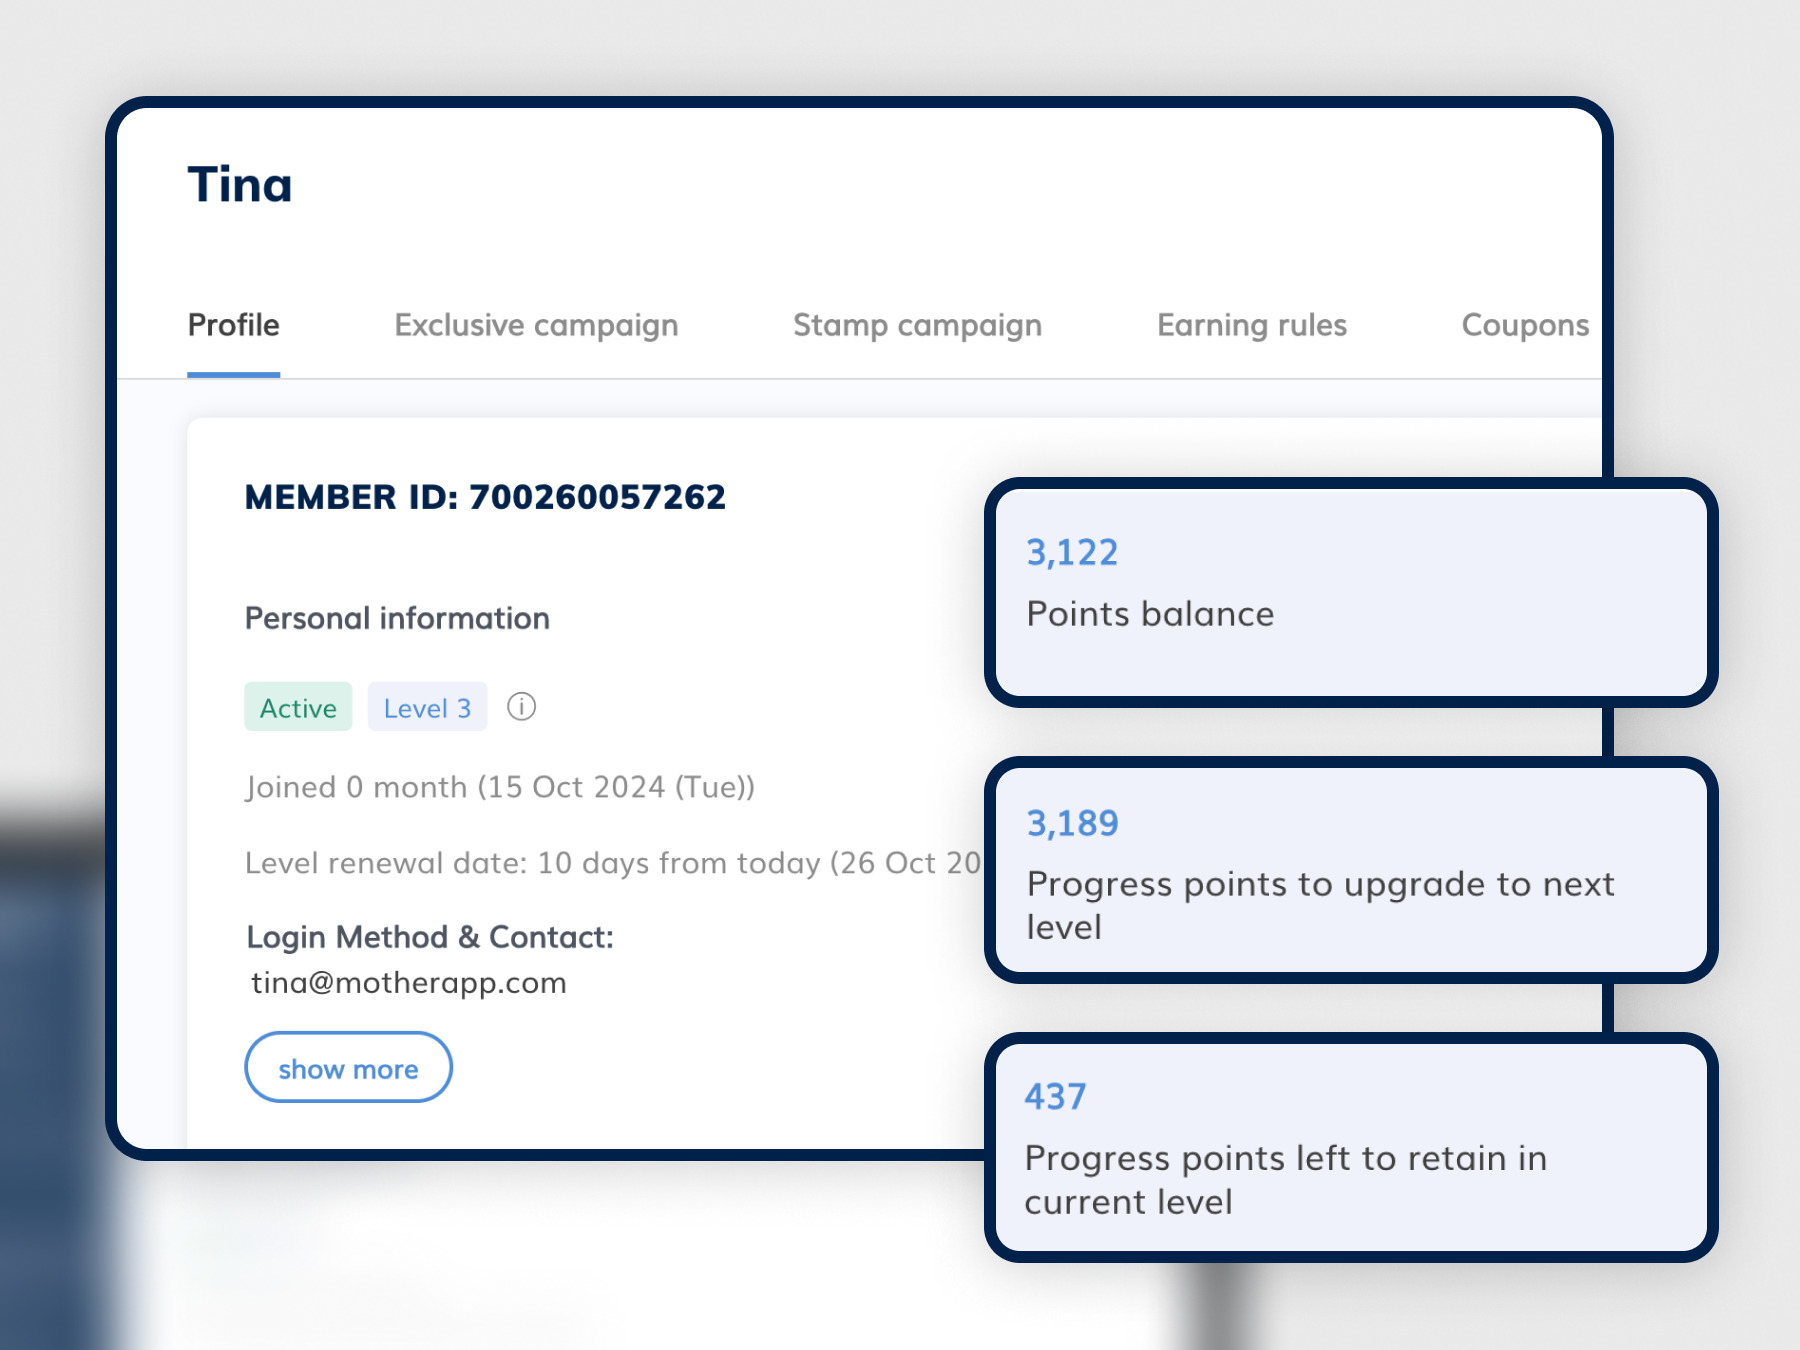This screenshot has width=1800, height=1350.
Task: Select the Earning rules tab
Action: click(x=1251, y=325)
